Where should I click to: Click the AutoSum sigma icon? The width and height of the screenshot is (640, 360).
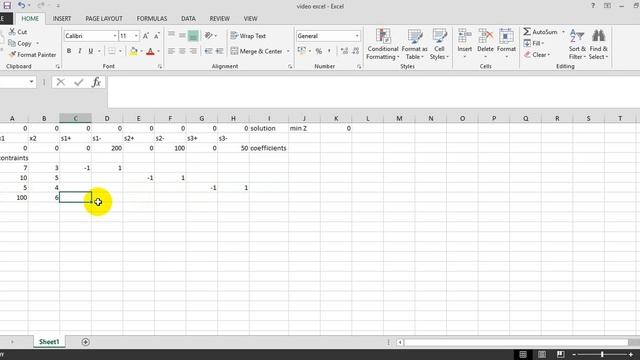tap(527, 31)
